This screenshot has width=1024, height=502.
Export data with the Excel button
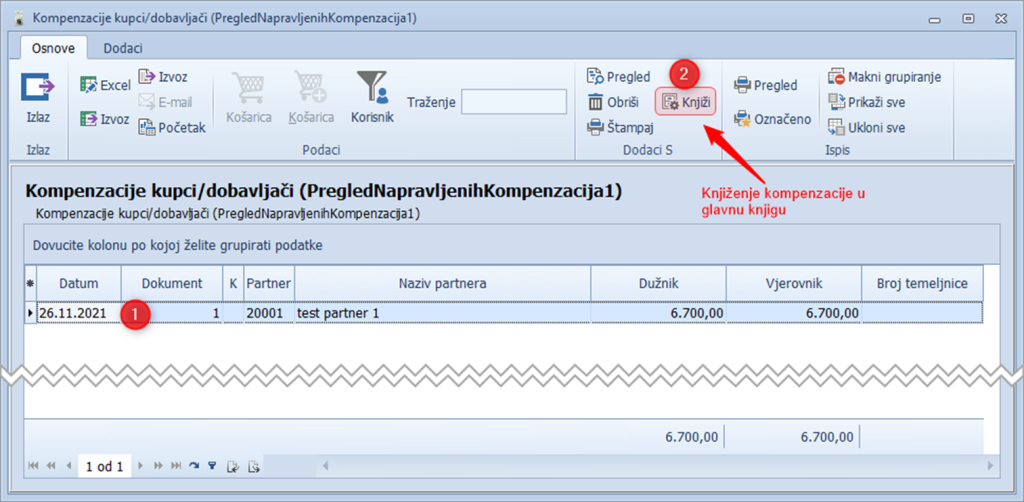point(105,85)
